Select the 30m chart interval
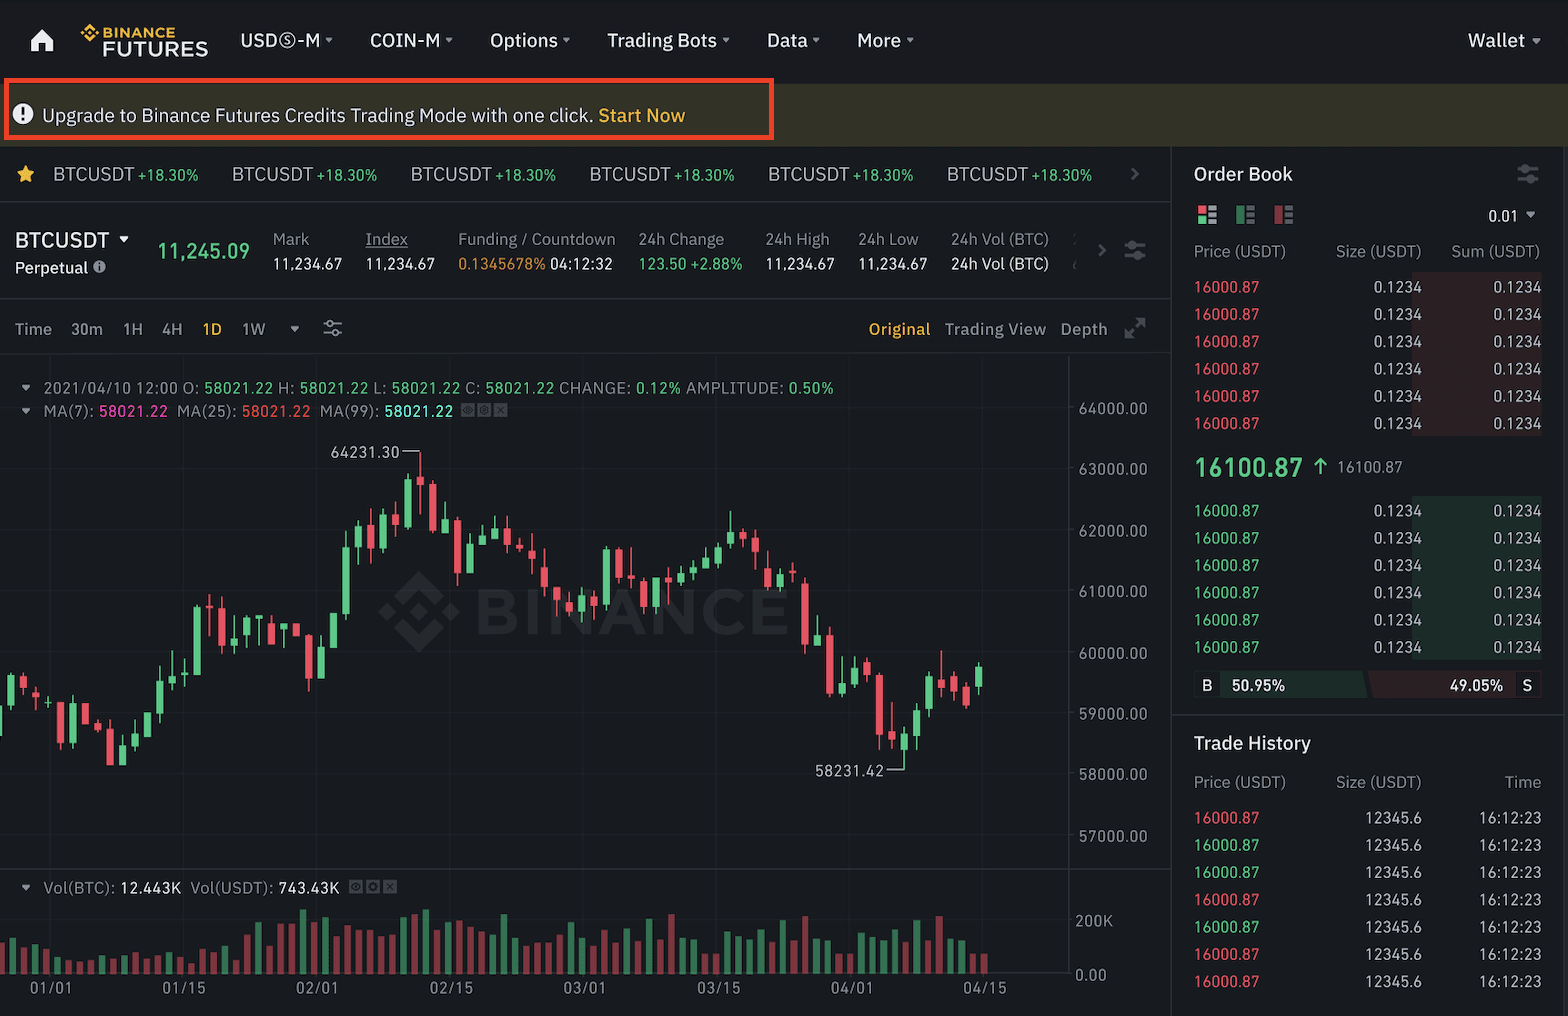This screenshot has height=1016, width=1568. 87,329
